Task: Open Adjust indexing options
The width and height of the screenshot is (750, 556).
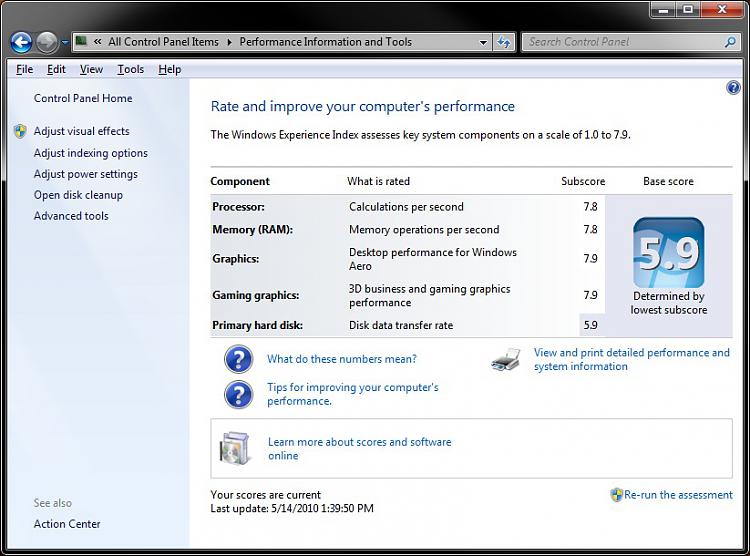Action: (90, 153)
